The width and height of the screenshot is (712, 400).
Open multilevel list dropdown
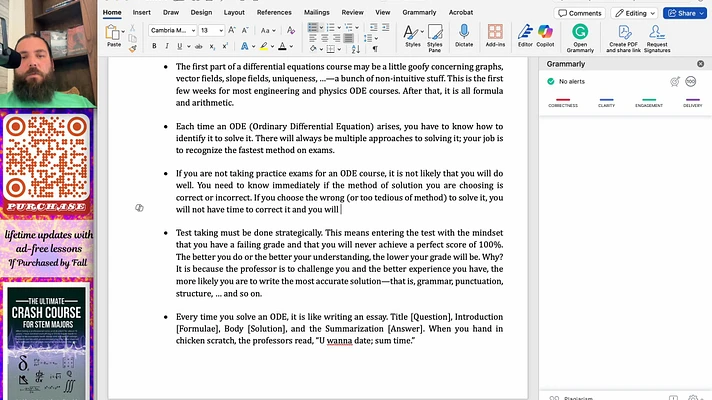[x=351, y=28]
